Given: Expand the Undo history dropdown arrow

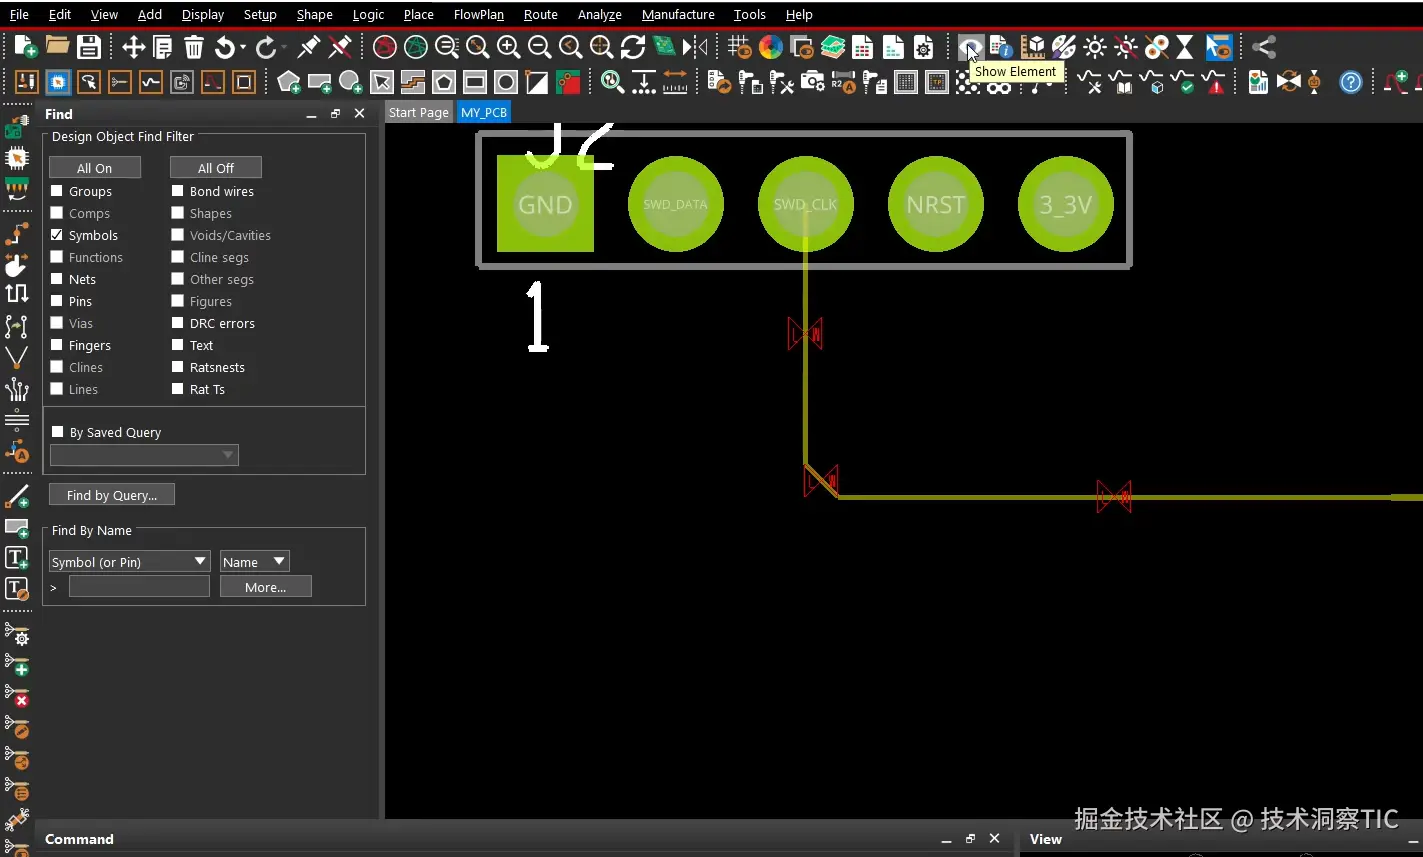Looking at the screenshot, I should click(243, 47).
